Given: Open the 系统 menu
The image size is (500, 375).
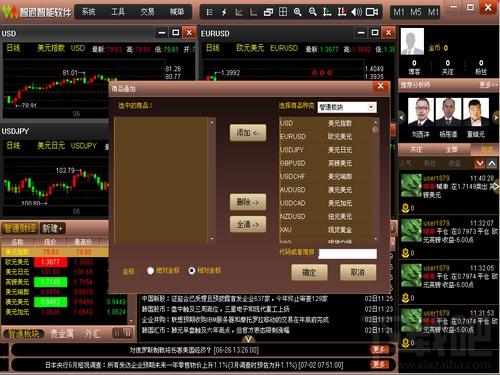Looking at the screenshot, I should click(88, 12).
